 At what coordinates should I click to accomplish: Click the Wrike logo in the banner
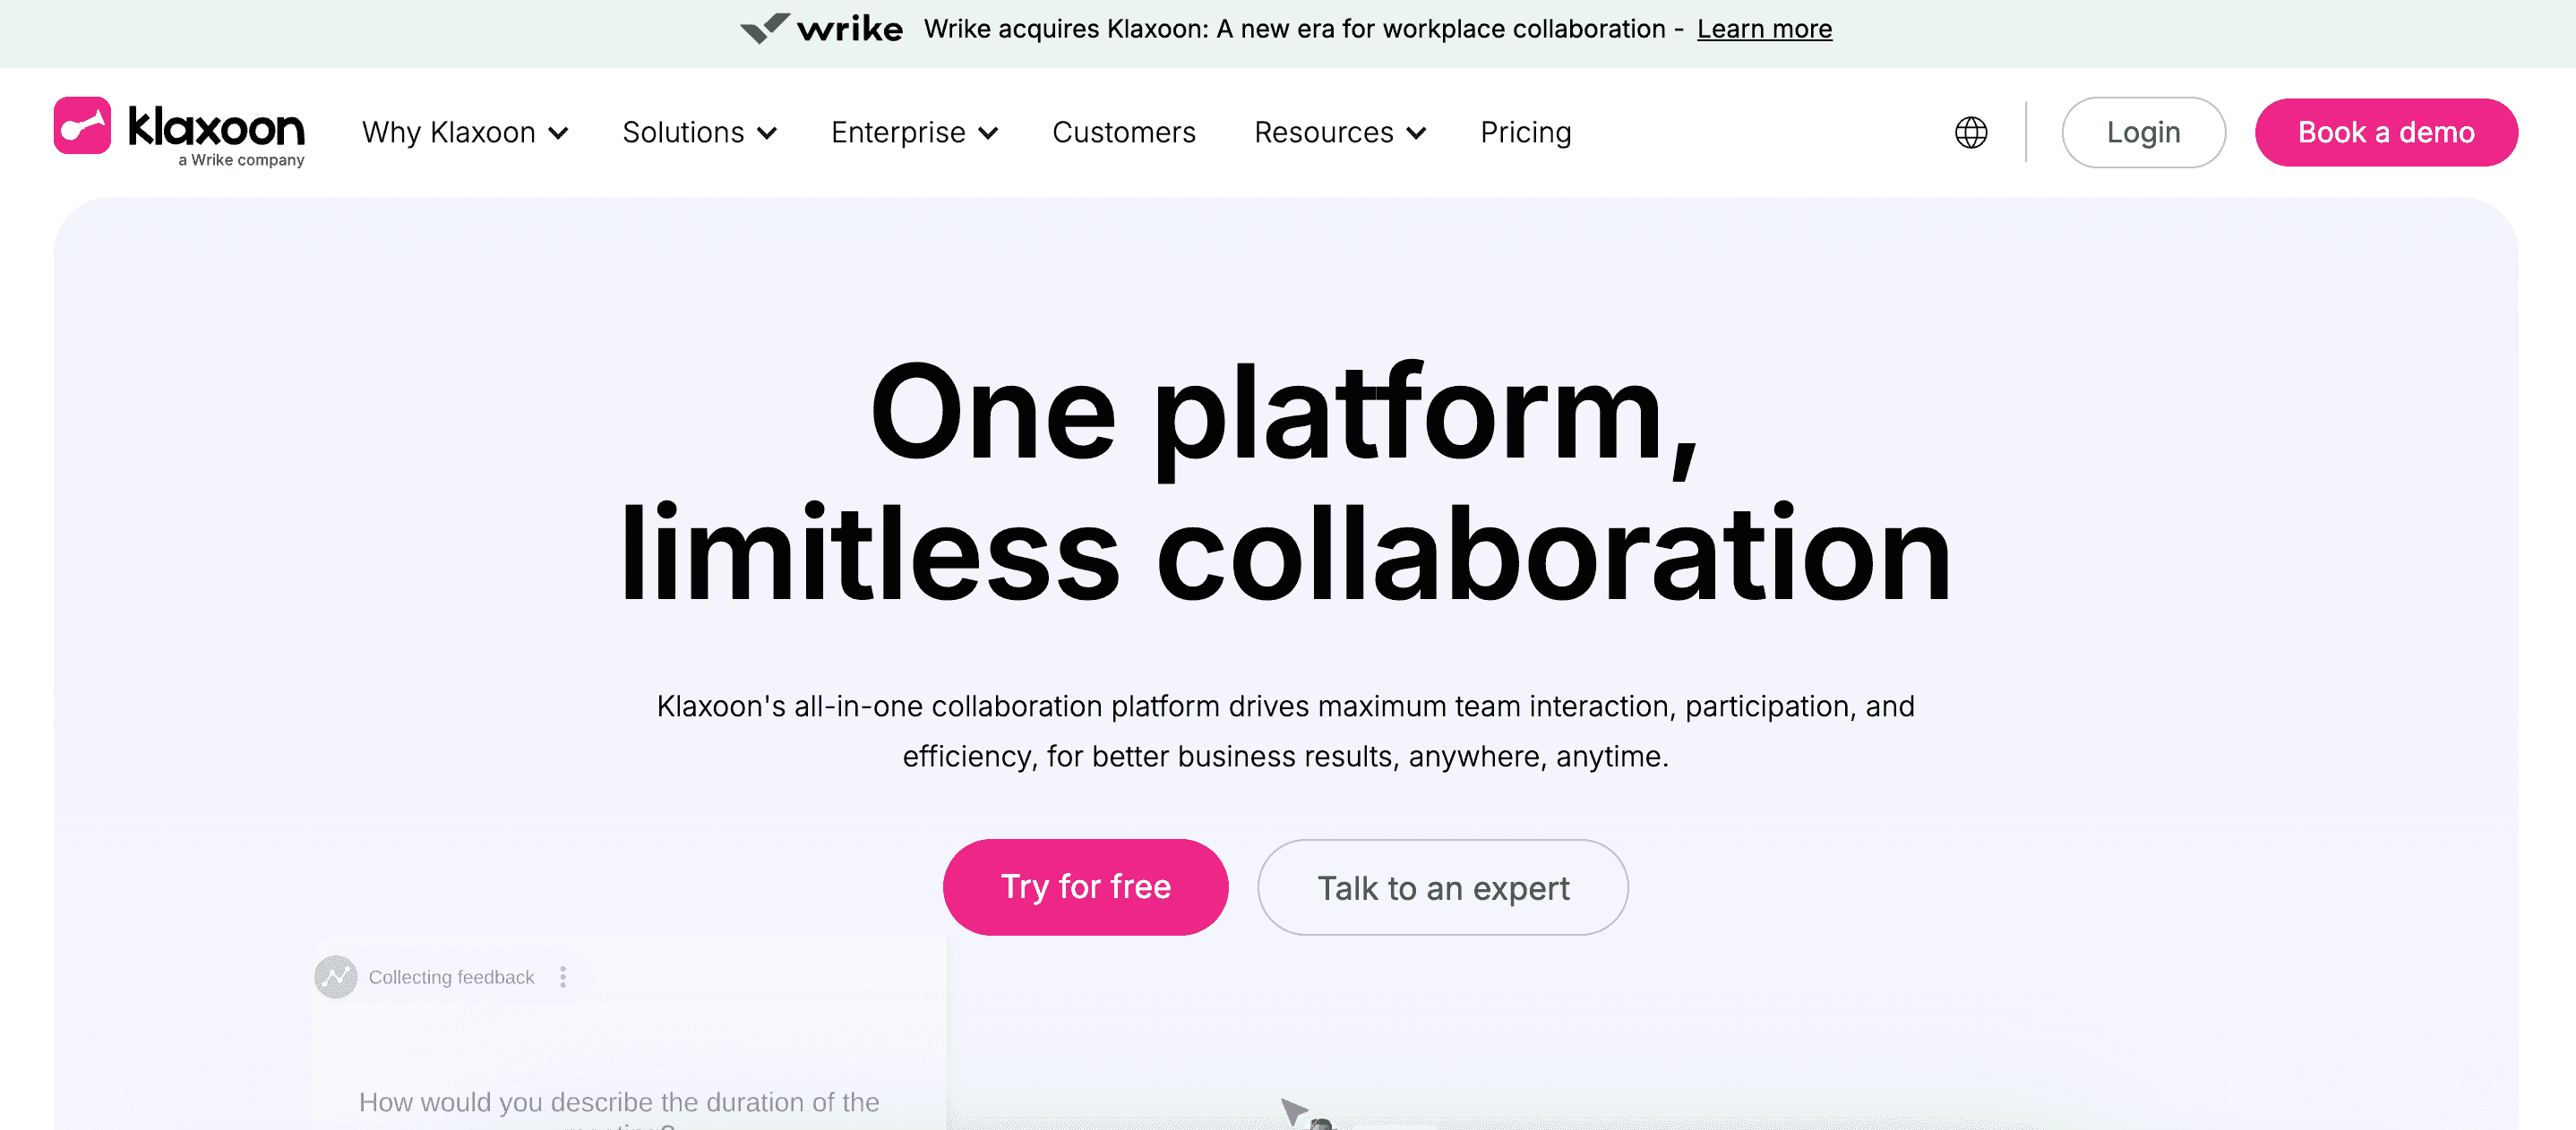pyautogui.click(x=821, y=29)
